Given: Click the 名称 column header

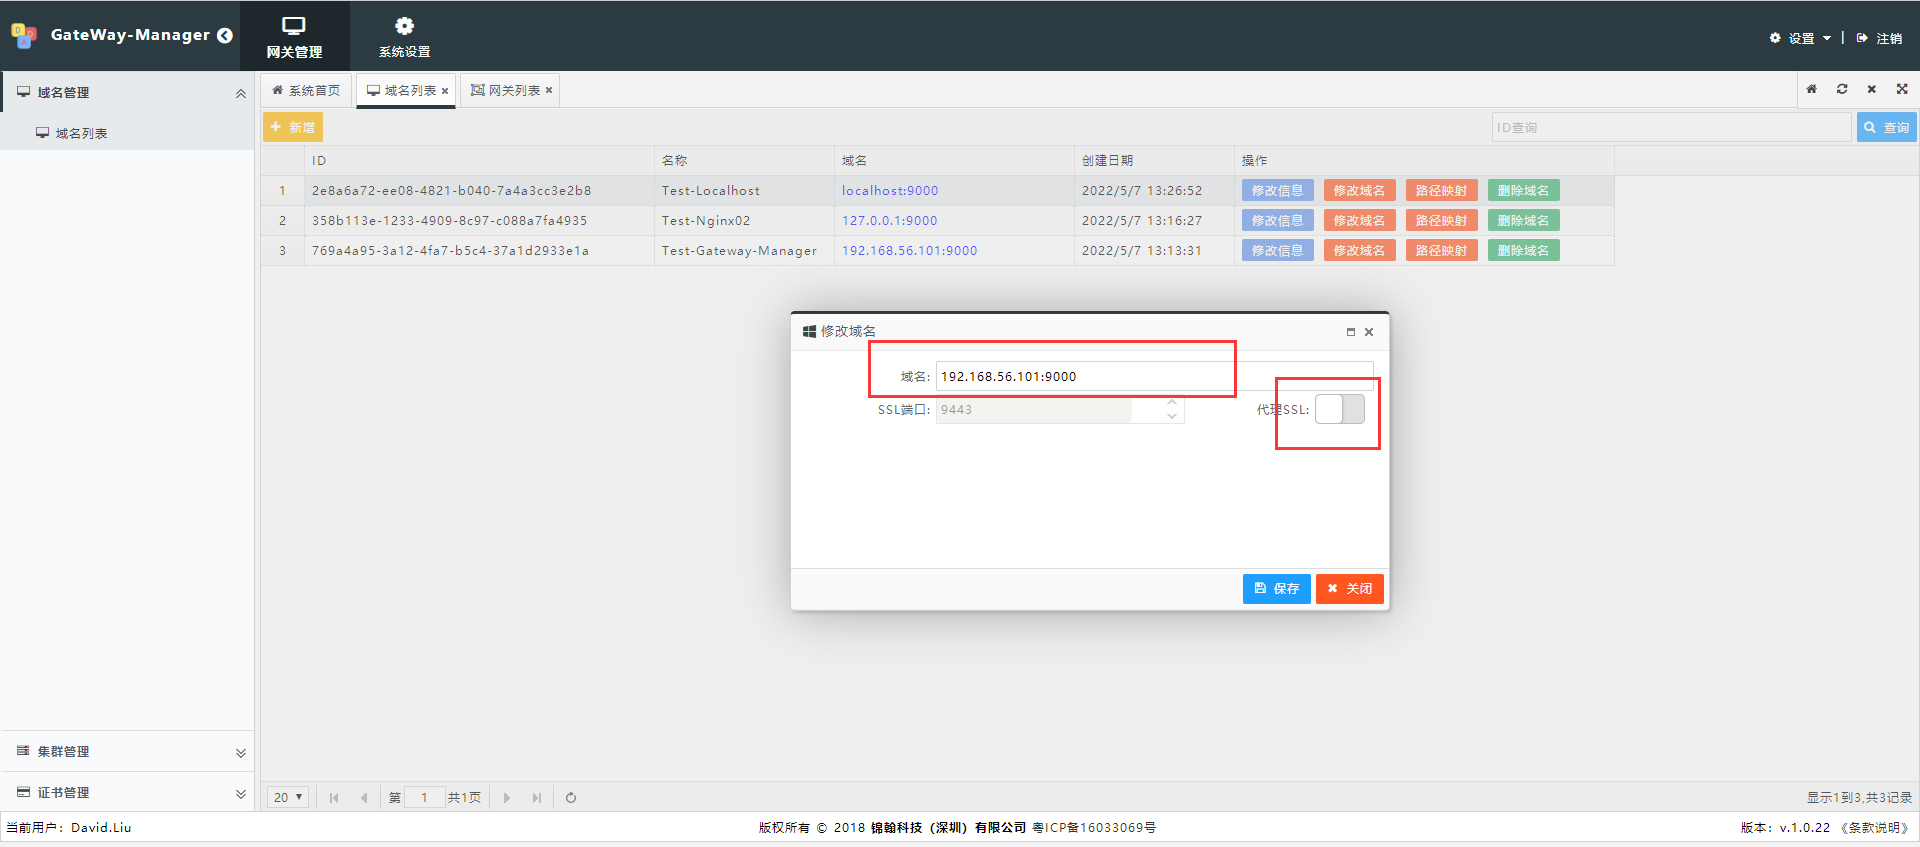Looking at the screenshot, I should 744,161.
